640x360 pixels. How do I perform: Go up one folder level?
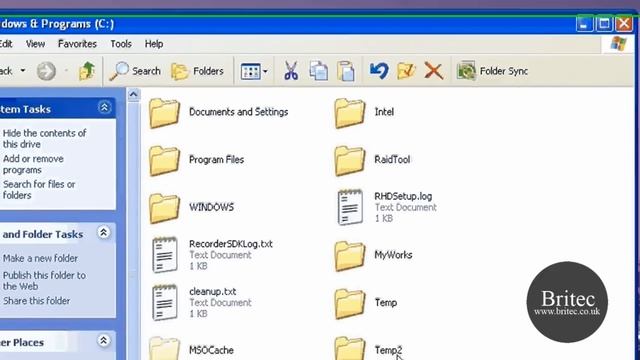[87, 71]
